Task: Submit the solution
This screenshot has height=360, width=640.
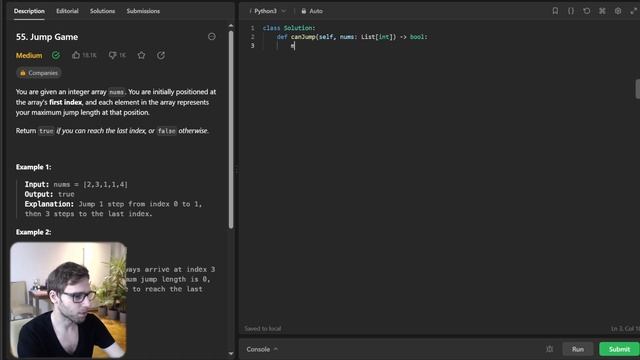Action: click(x=619, y=349)
